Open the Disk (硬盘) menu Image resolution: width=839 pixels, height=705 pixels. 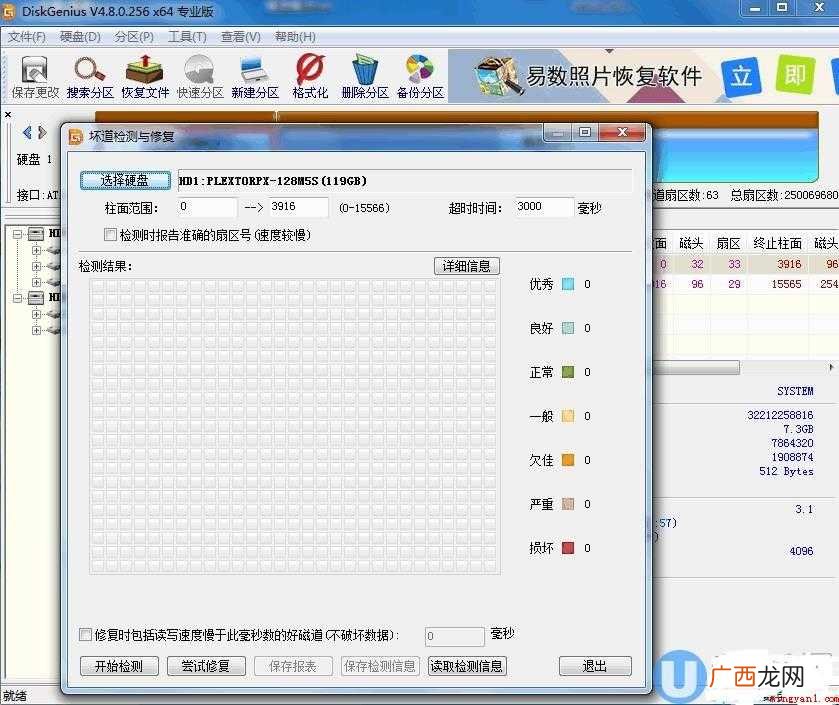click(80, 37)
